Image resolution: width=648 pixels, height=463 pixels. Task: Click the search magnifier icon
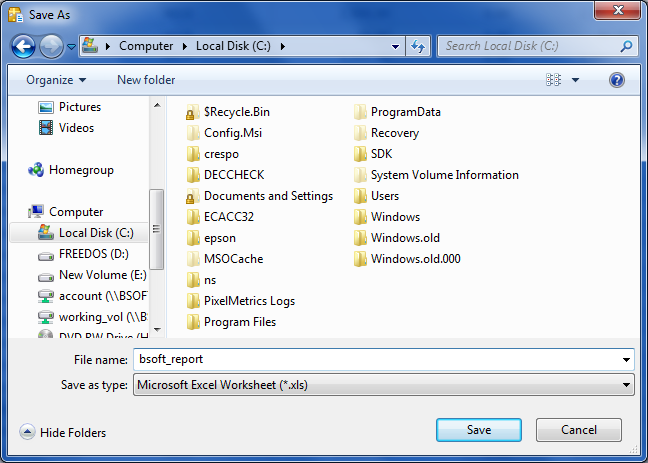pos(625,46)
